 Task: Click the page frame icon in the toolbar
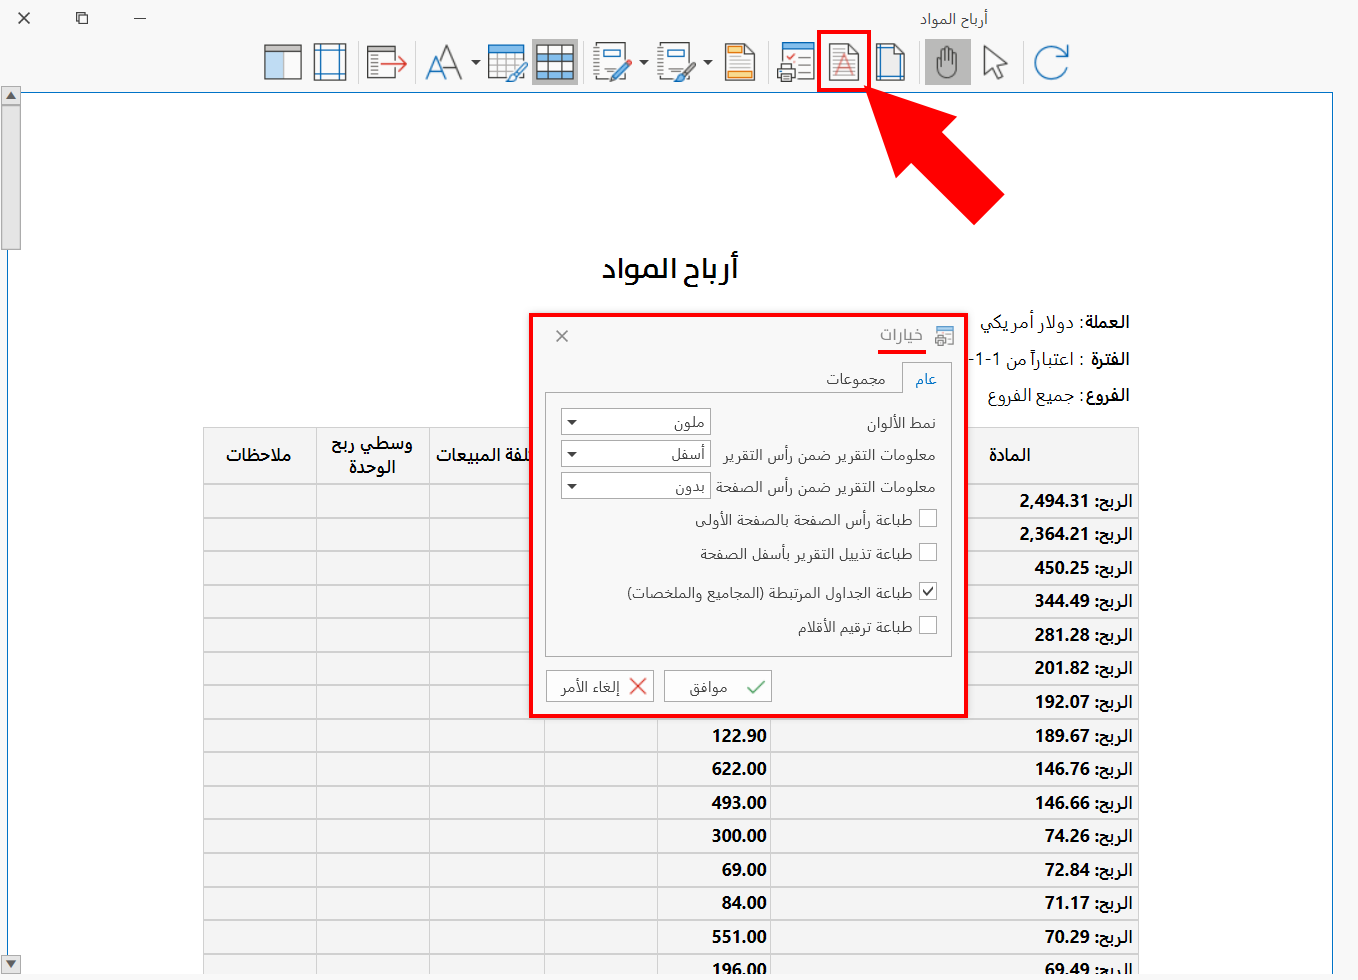coord(330,62)
